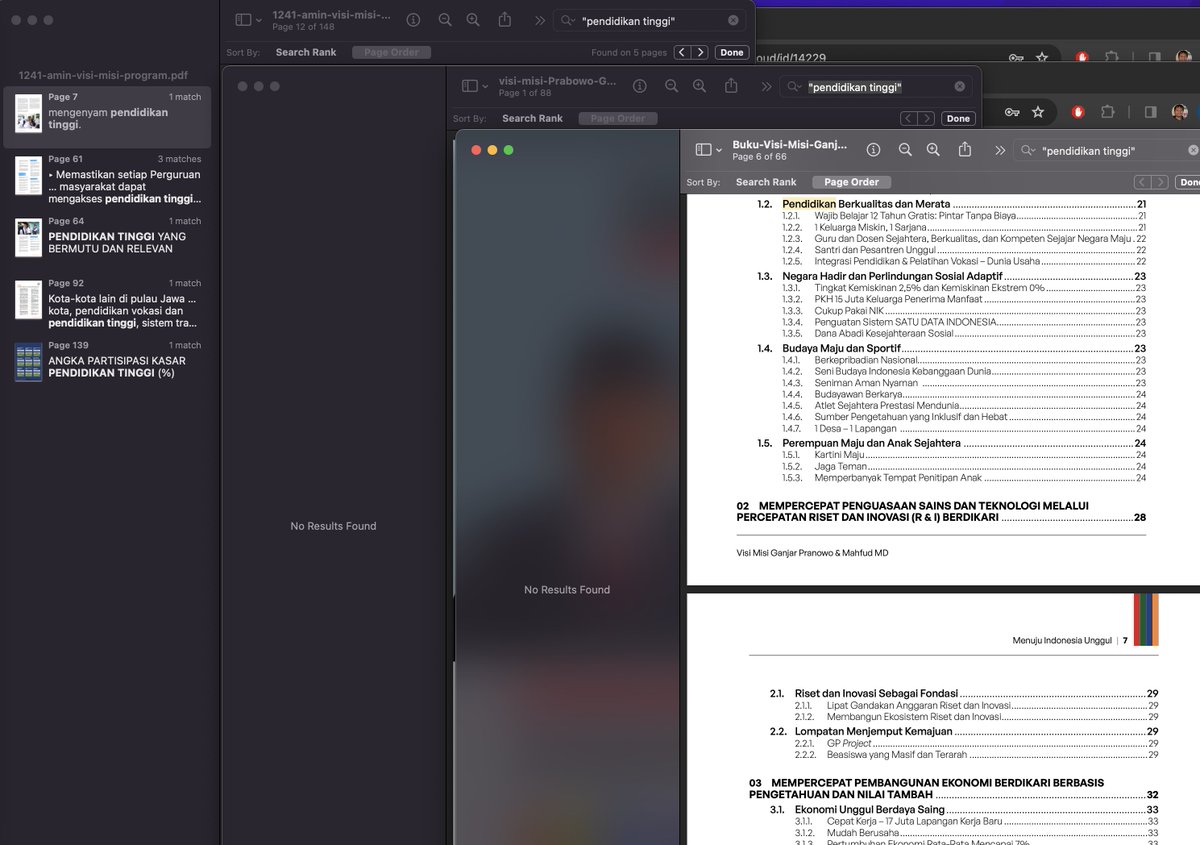Screen dimensions: 1200x845
Task: Open search options magnifier in visi-misi-Prabowo window
Action: click(794, 87)
